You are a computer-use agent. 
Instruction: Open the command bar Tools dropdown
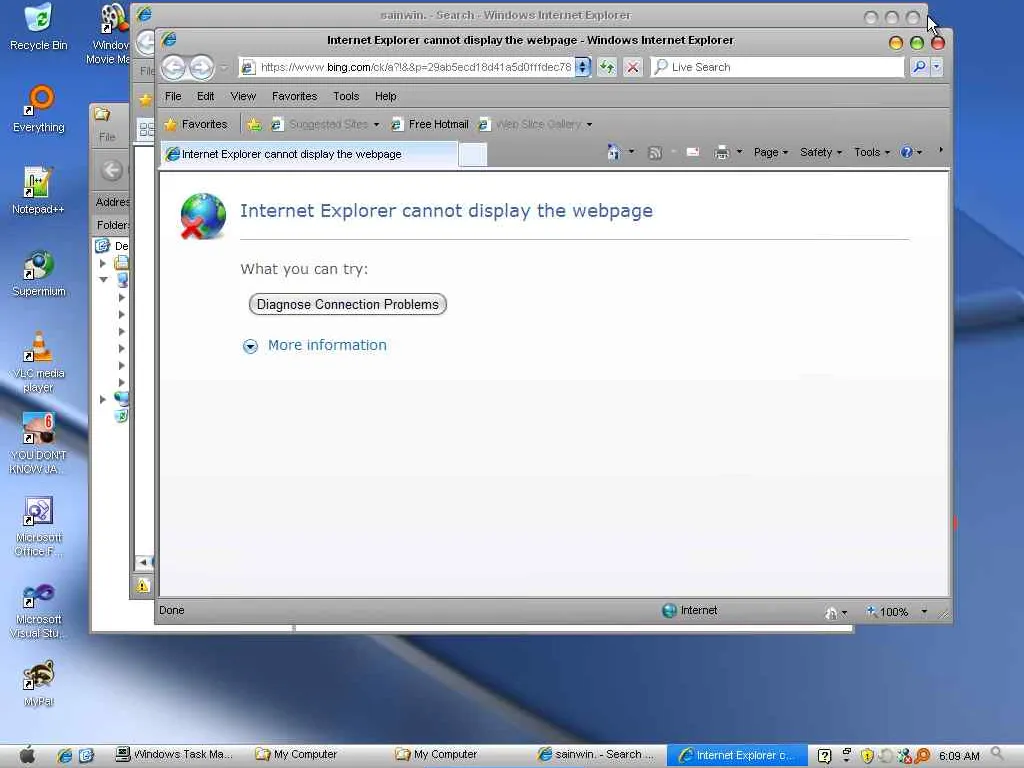click(872, 152)
